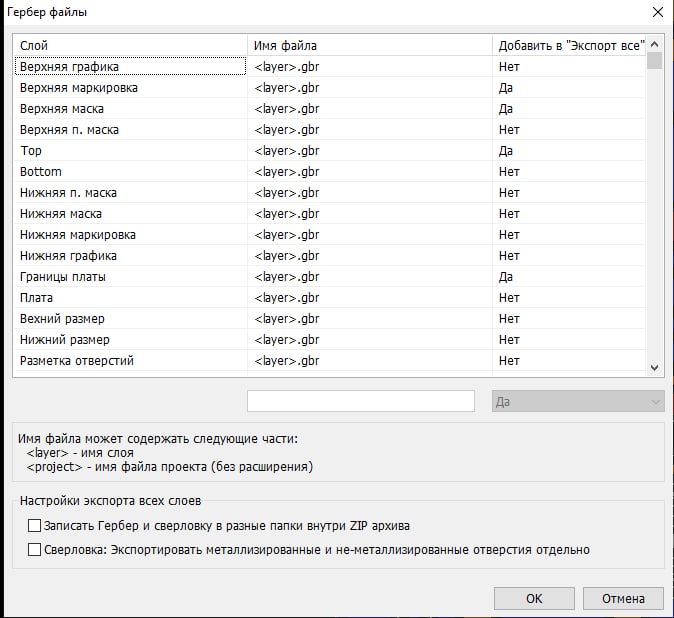Click file name cell of Нижняя маркировка

coord(370,235)
